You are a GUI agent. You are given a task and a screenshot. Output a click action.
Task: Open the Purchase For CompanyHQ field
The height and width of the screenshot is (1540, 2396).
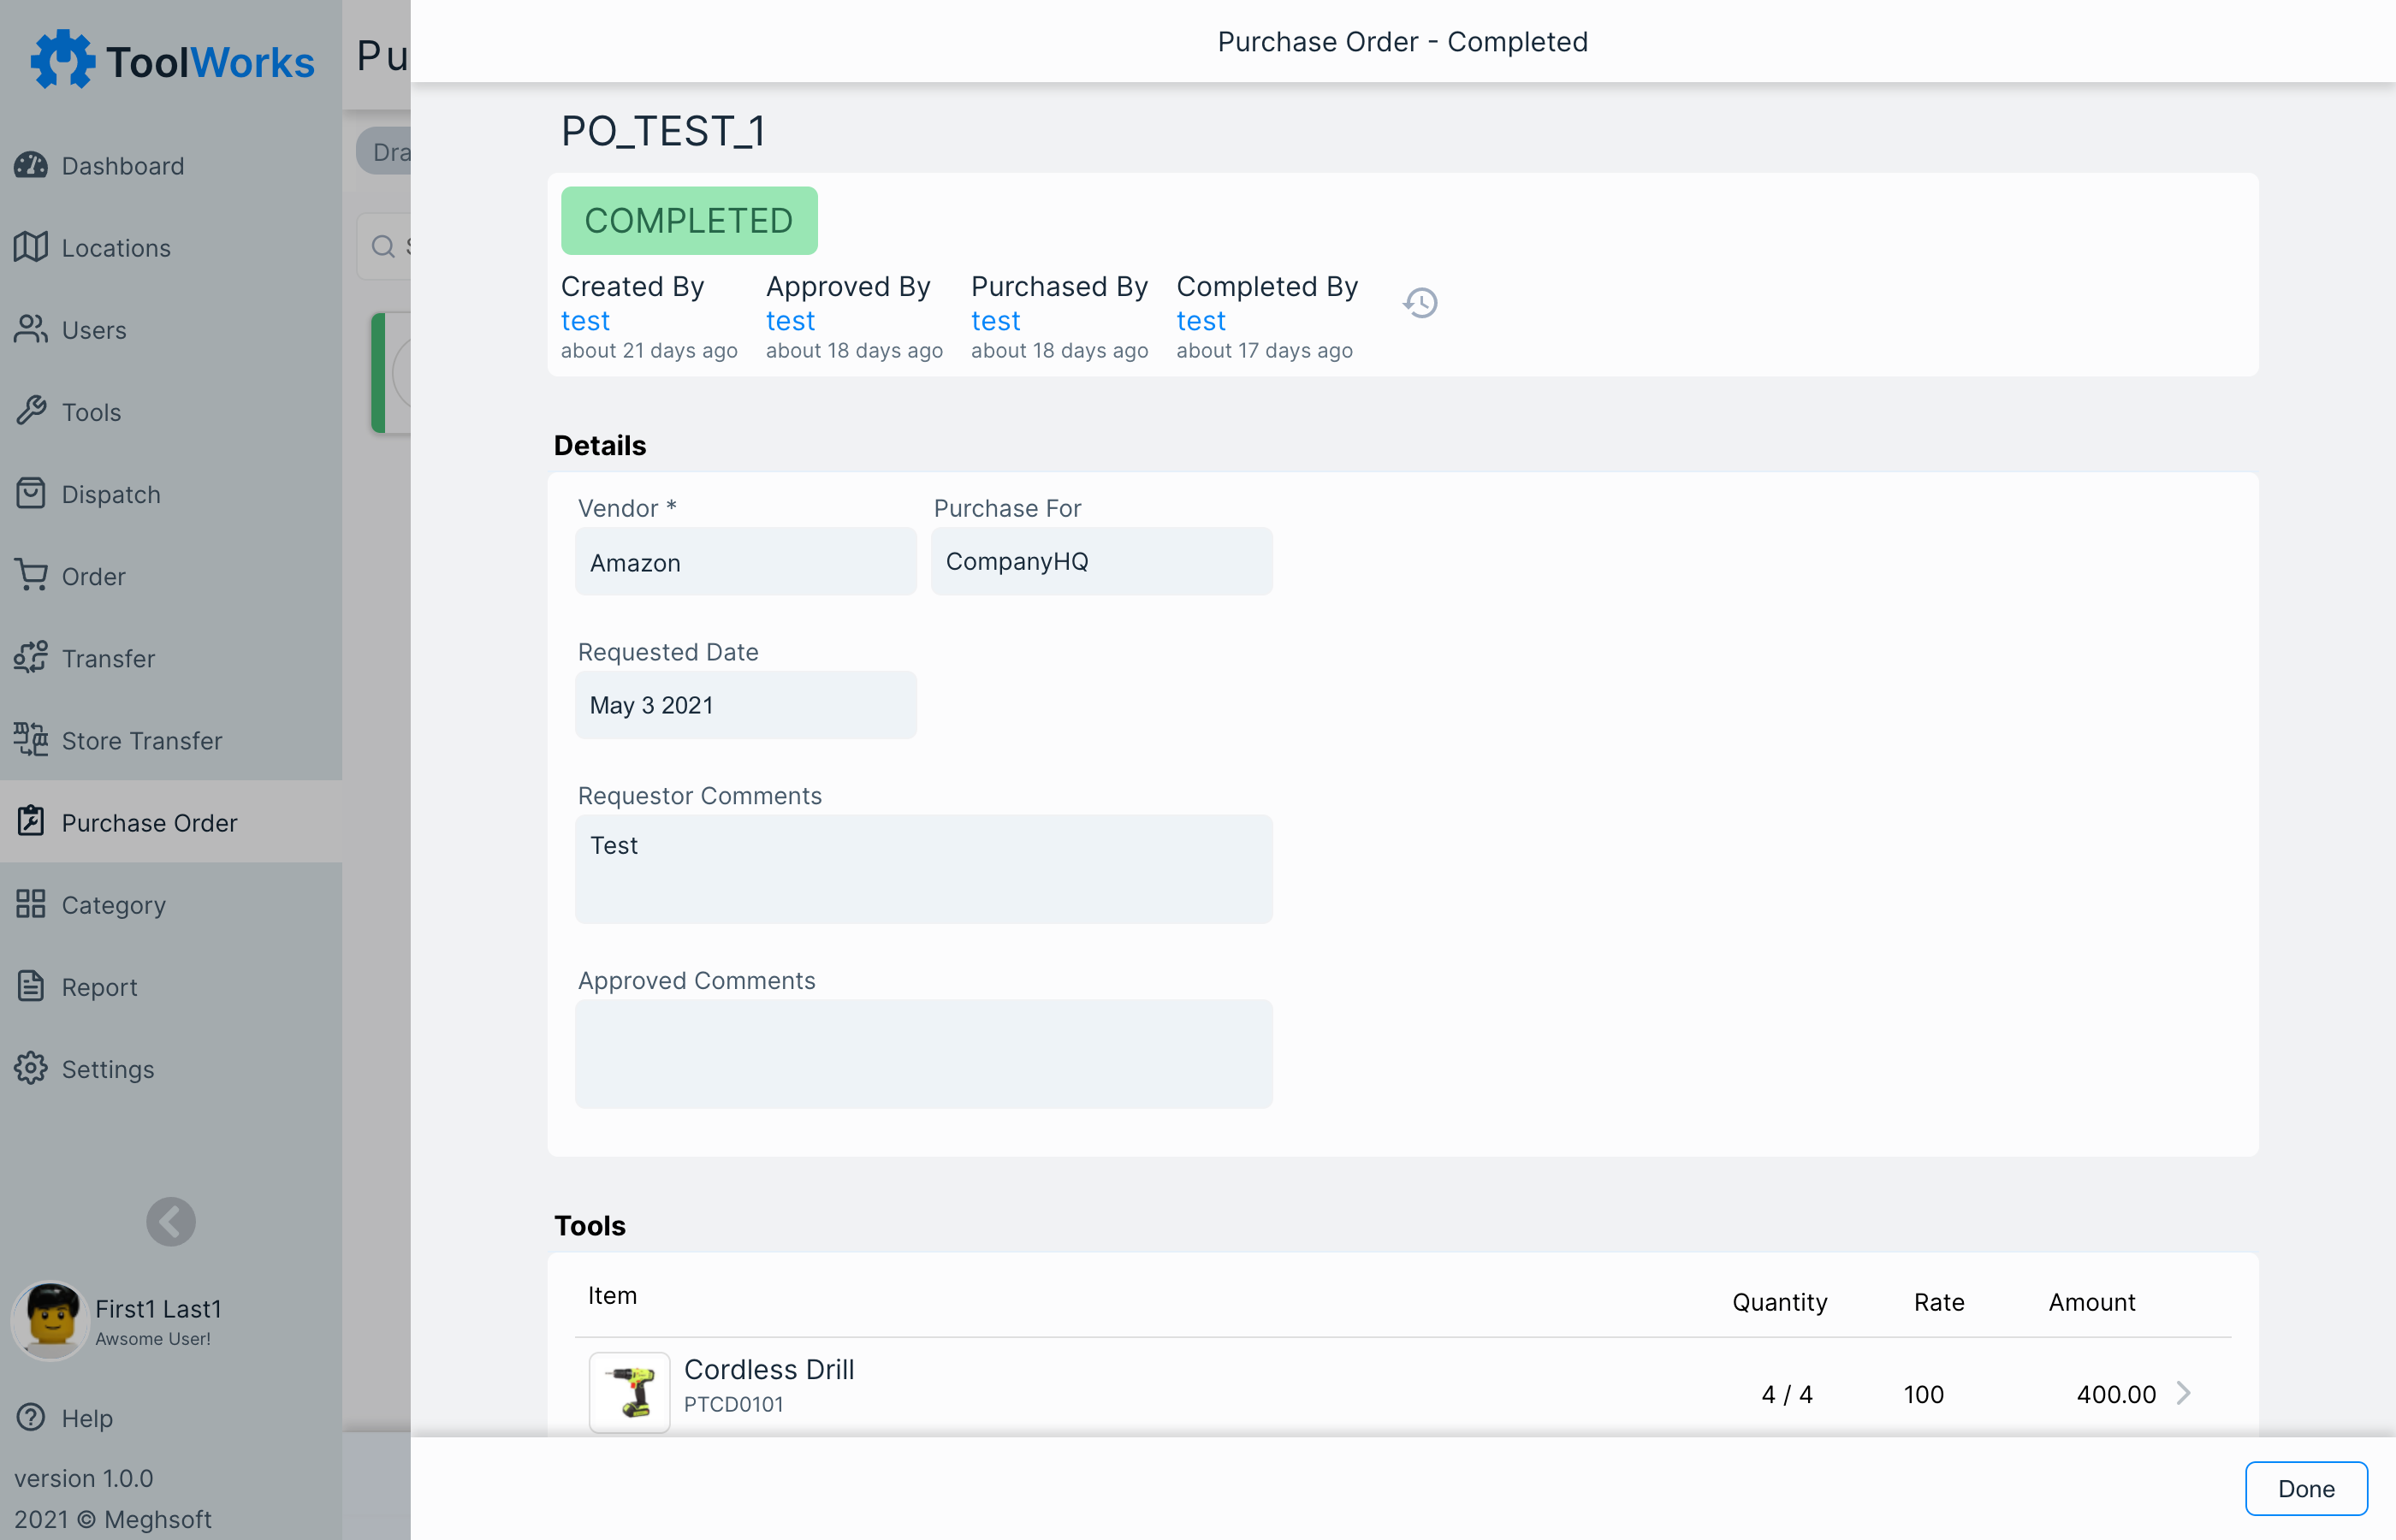point(1101,562)
